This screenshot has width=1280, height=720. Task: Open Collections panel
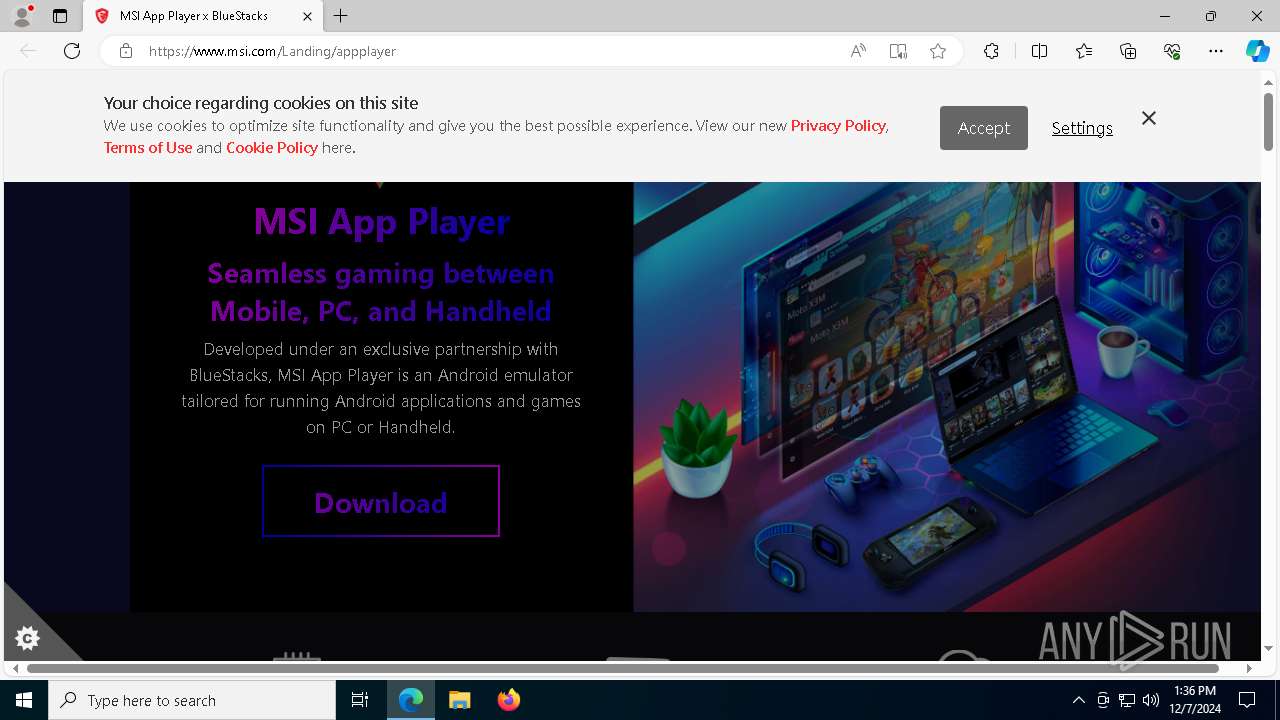(1128, 51)
